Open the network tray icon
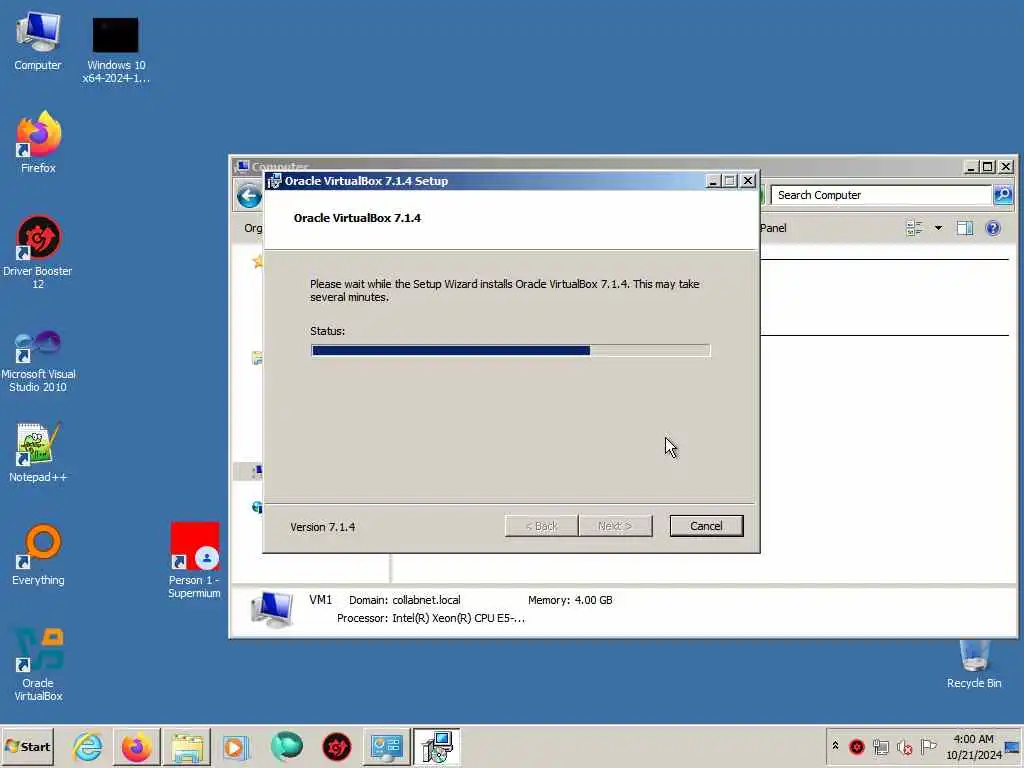 pyautogui.click(x=880, y=746)
